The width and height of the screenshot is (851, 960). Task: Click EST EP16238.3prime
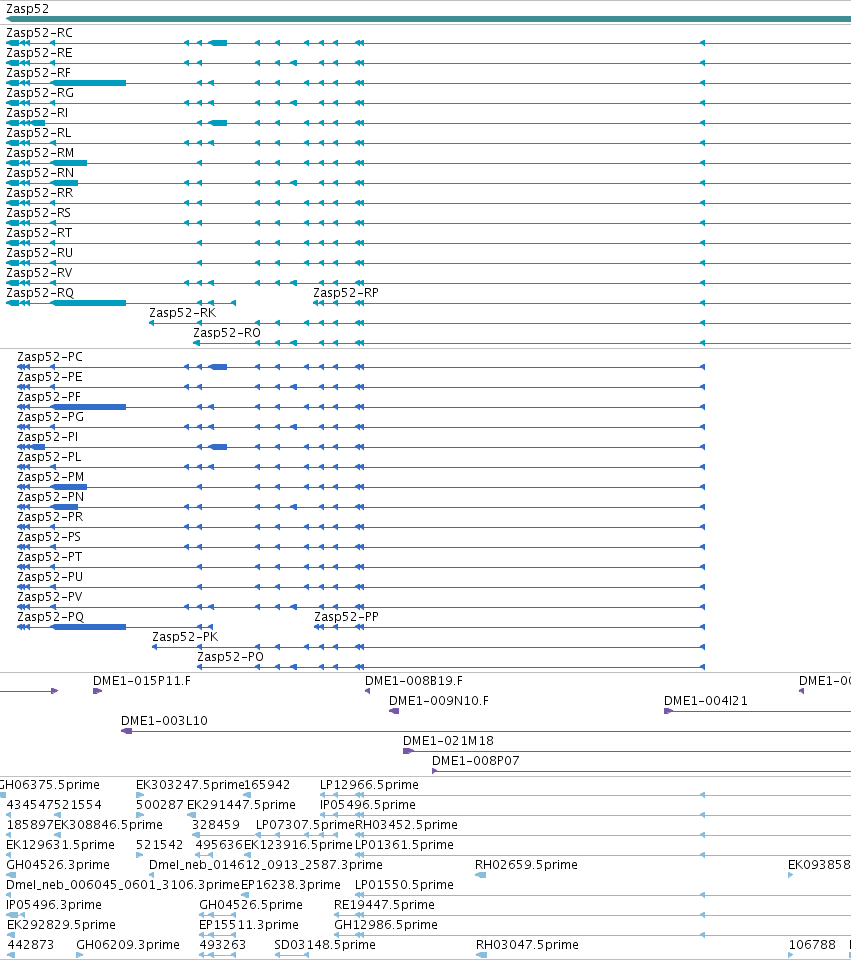[x=291, y=885]
